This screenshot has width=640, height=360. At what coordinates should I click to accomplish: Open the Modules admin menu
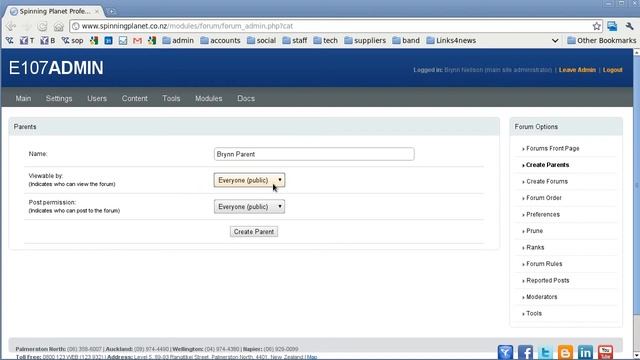[209, 98]
